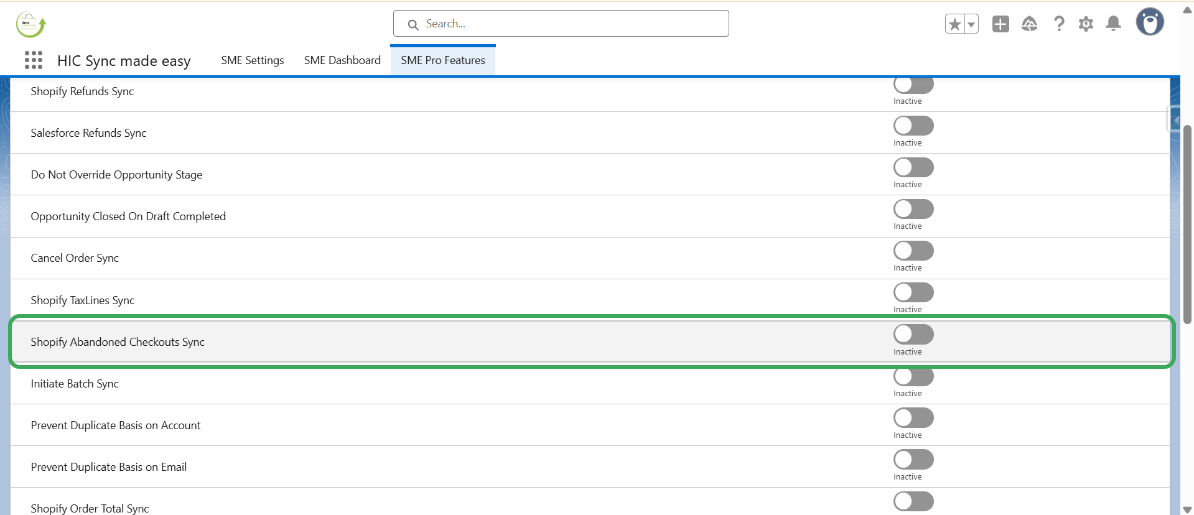Toggle Prevent Duplicate Basis on Email

(x=913, y=459)
